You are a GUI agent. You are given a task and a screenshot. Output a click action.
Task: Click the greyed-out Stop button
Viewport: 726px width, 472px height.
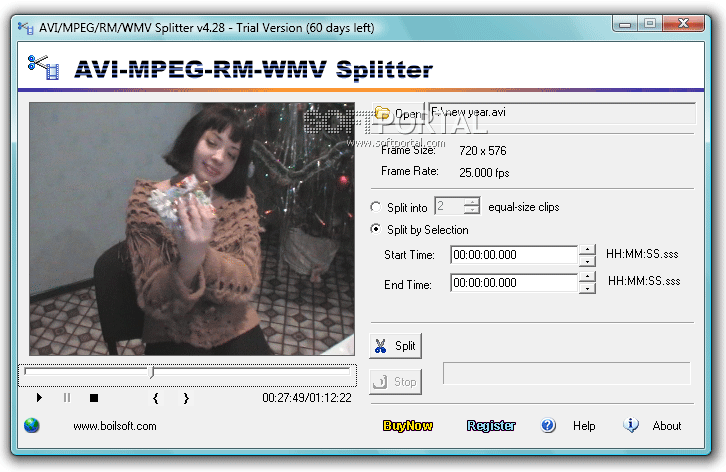click(x=395, y=382)
